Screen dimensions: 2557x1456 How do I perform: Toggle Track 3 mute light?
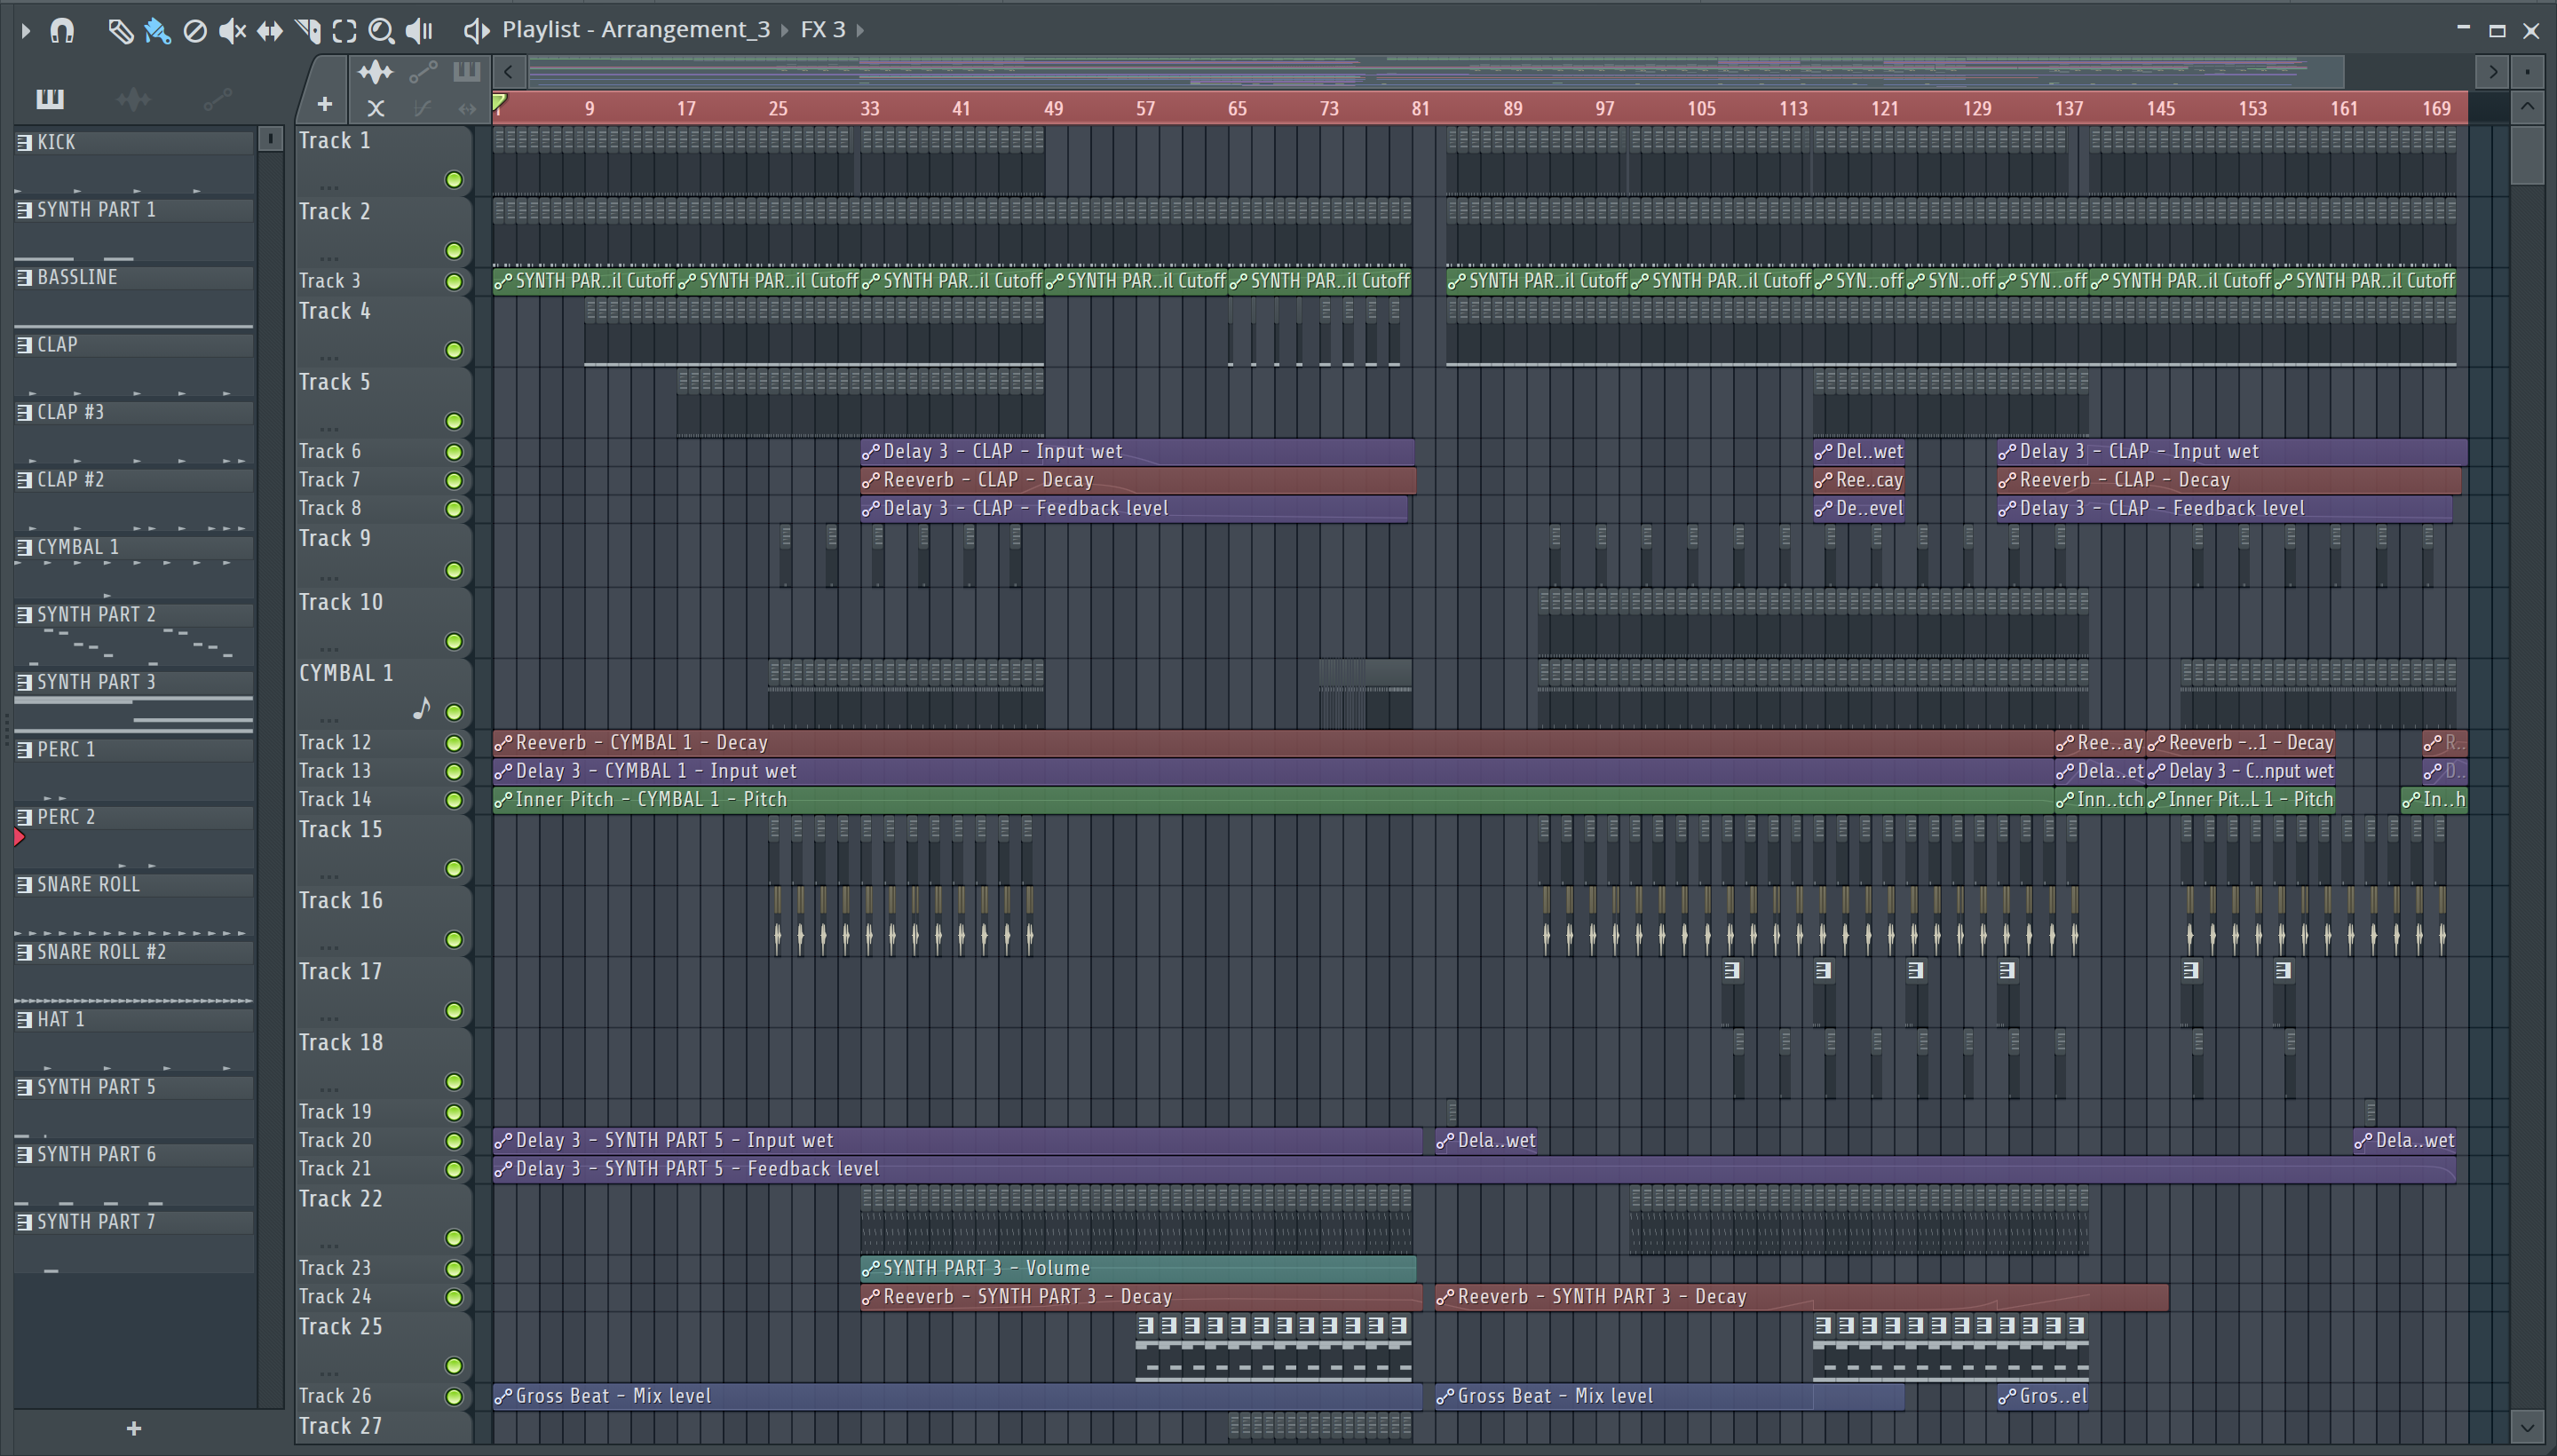454,282
